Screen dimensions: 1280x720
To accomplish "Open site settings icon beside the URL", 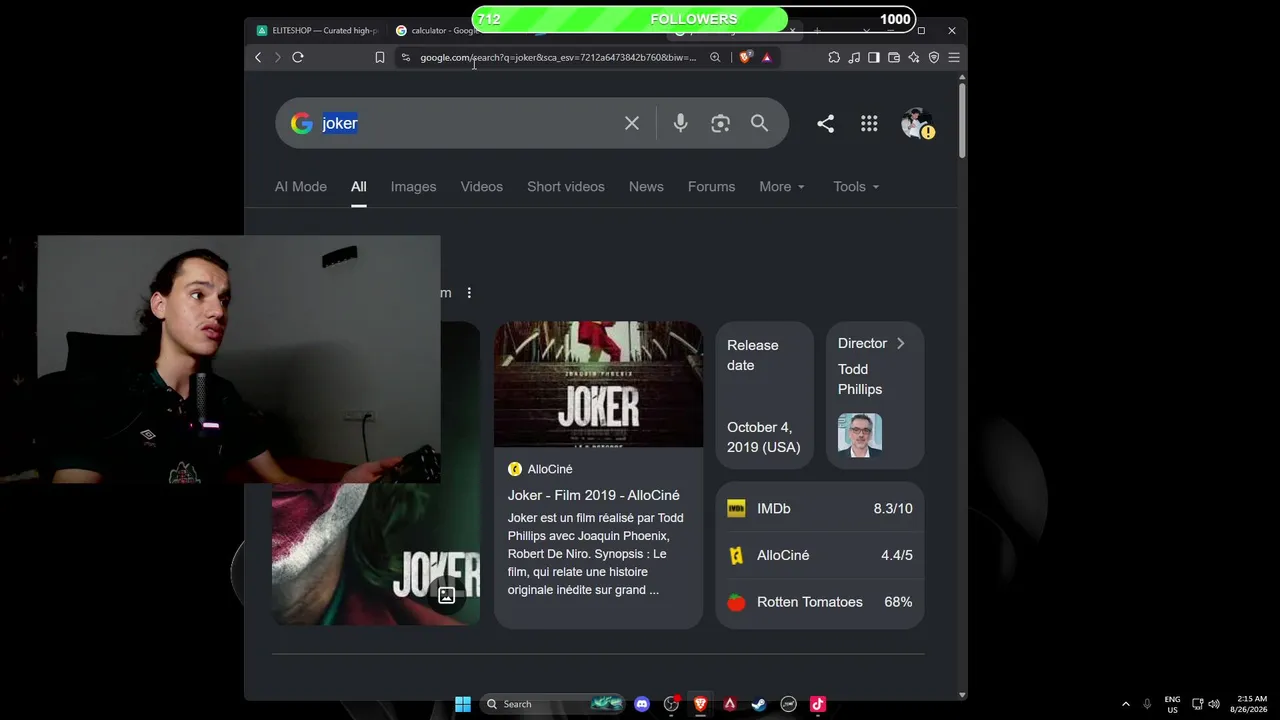I will tap(405, 57).
